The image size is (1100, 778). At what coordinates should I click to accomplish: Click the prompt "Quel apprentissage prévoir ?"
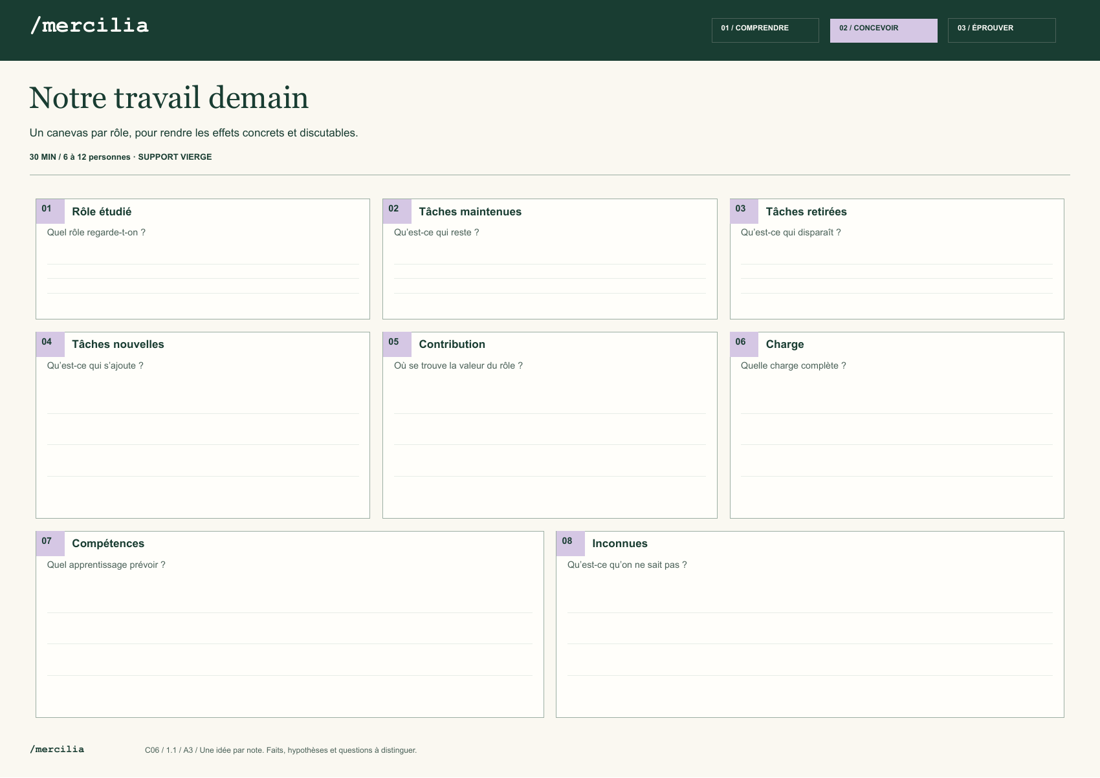tap(106, 565)
